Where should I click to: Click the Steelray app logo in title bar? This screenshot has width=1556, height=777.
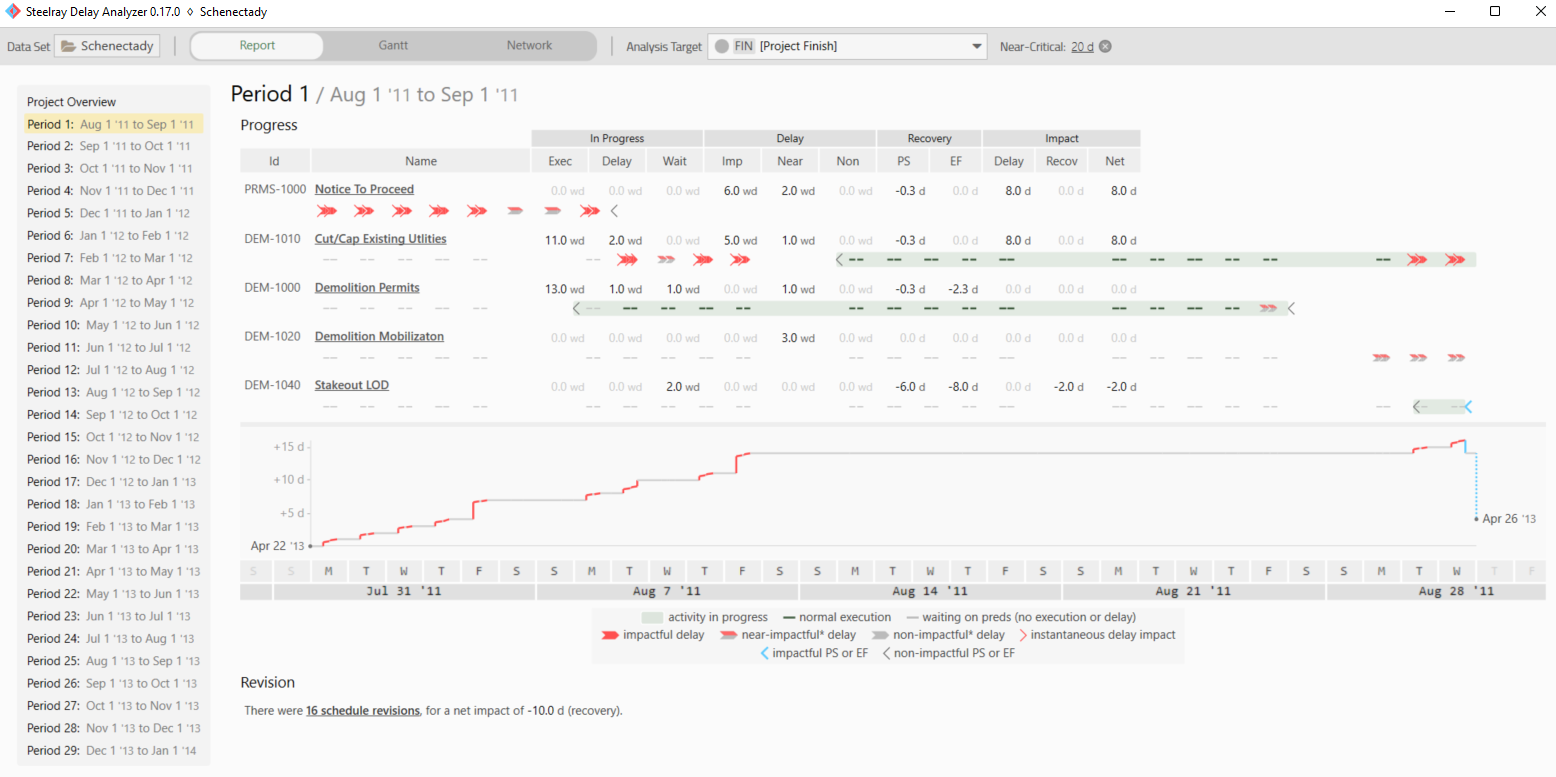12,12
